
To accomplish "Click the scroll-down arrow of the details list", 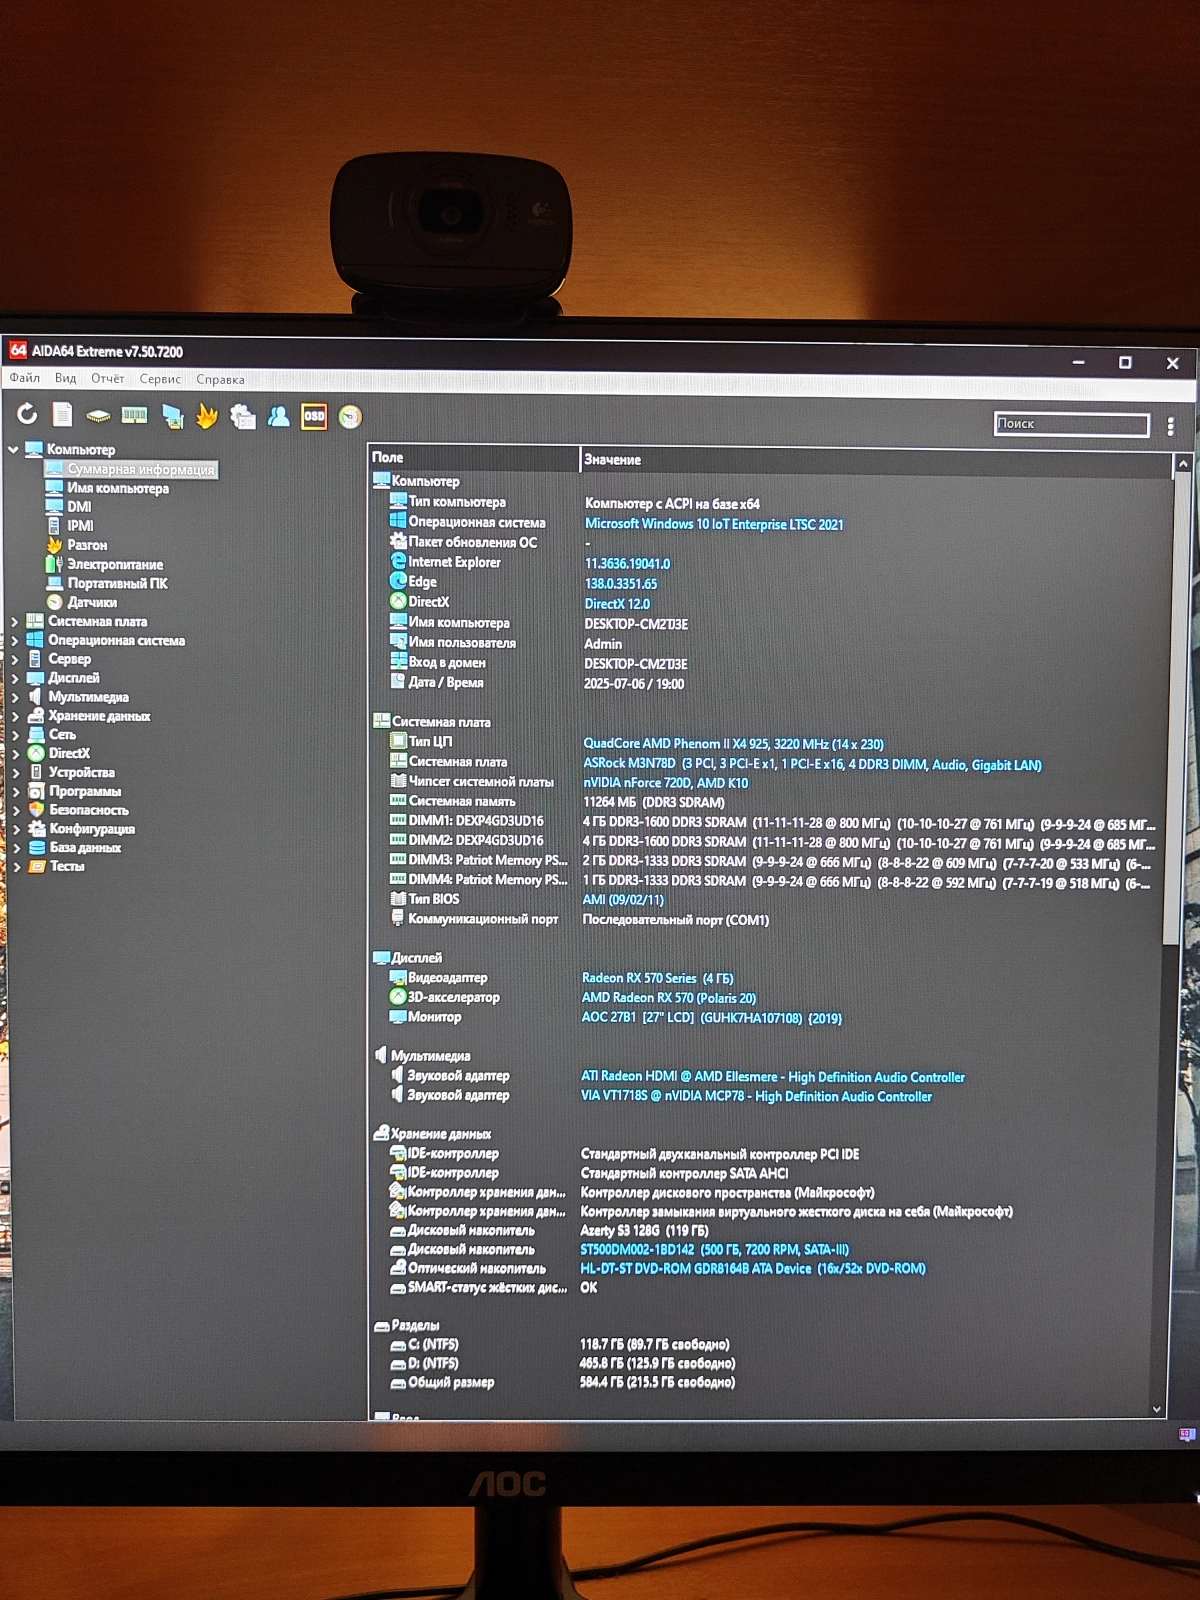I will (x=1157, y=1409).
